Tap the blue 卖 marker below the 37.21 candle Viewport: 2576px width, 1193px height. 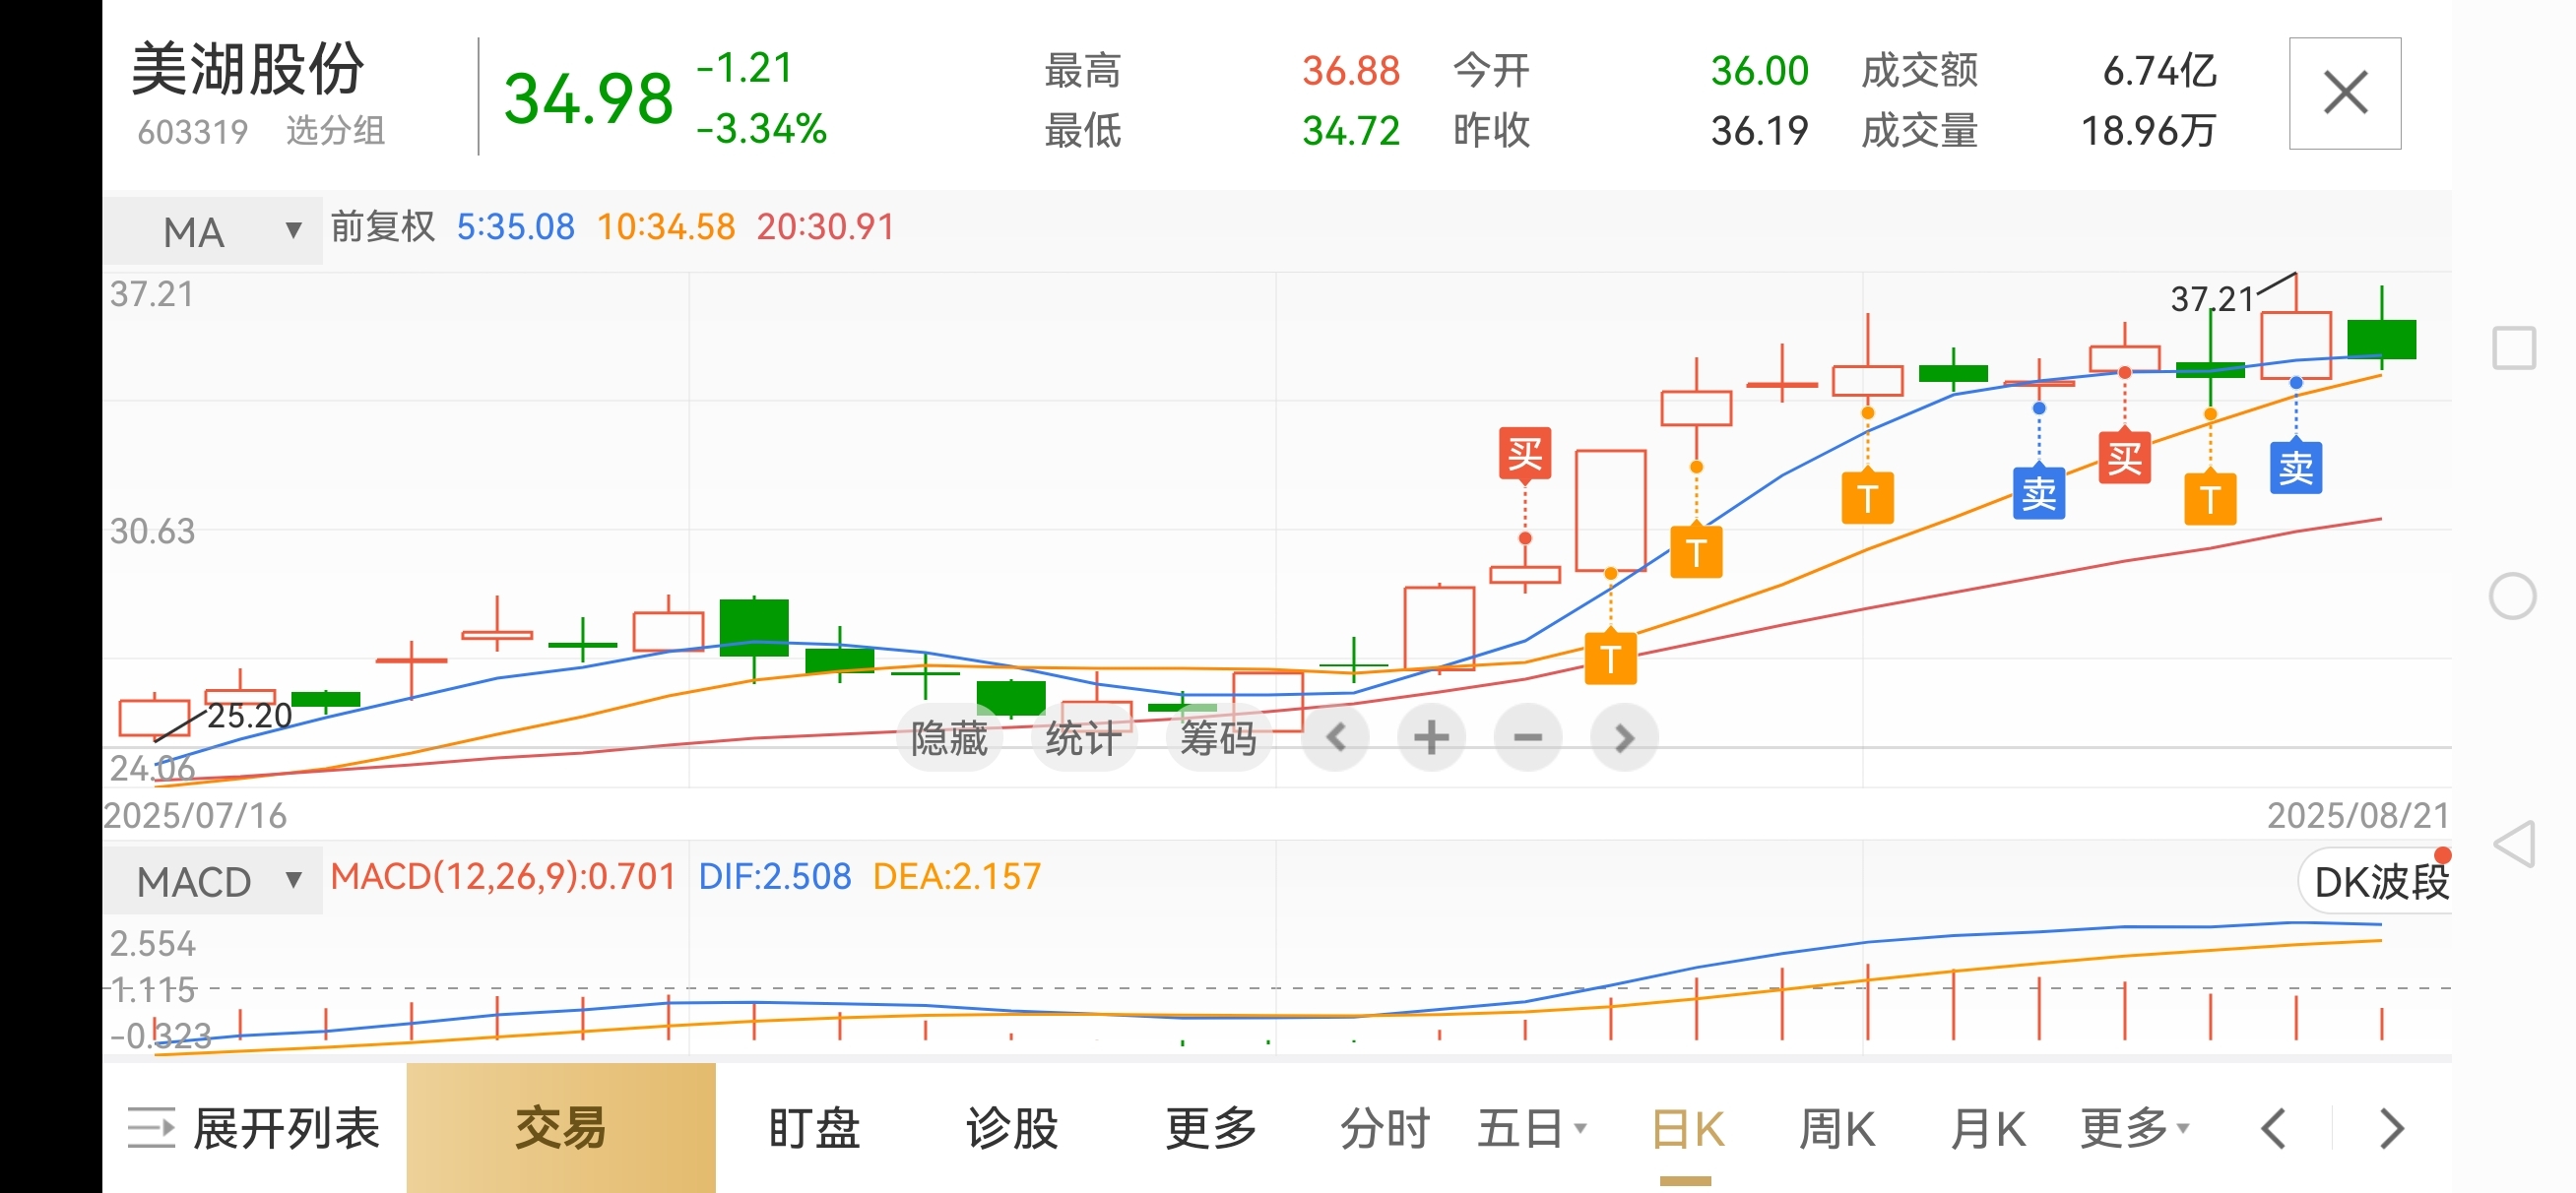[2296, 467]
